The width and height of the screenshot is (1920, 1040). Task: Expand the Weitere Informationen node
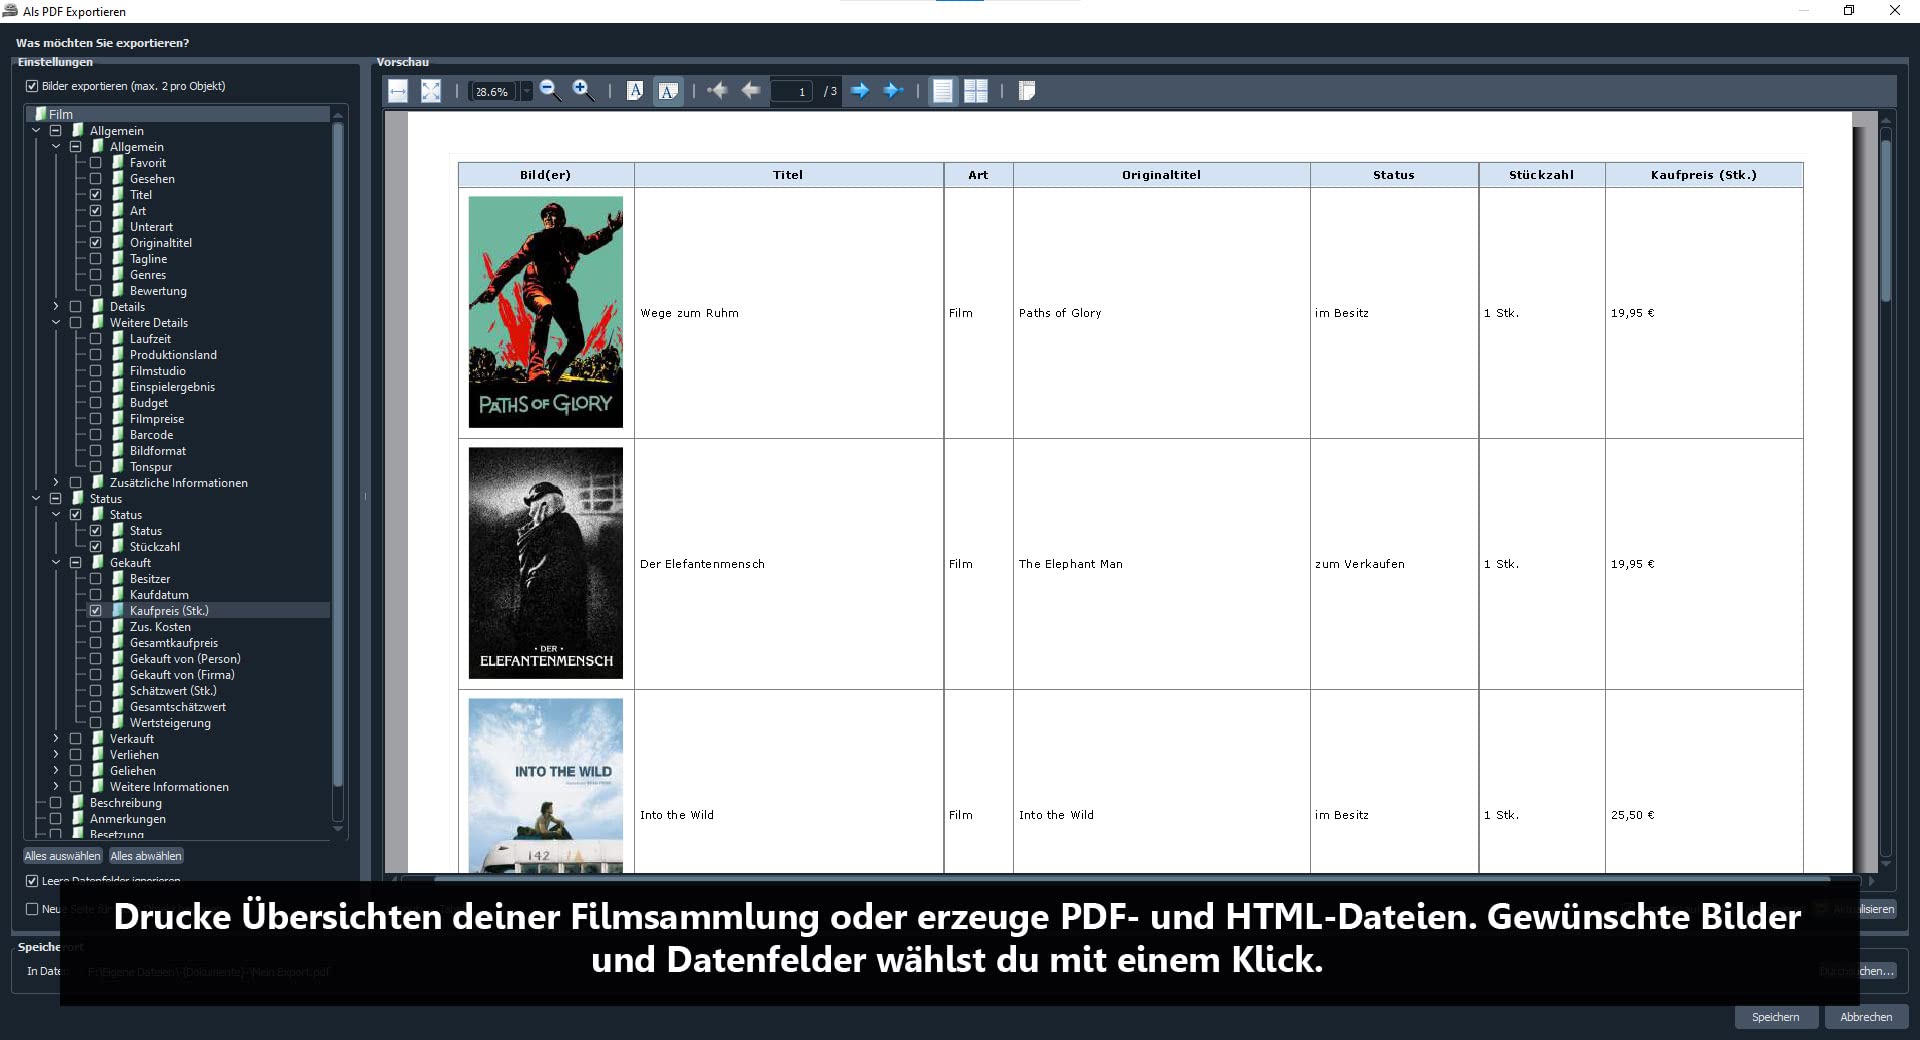[56, 787]
